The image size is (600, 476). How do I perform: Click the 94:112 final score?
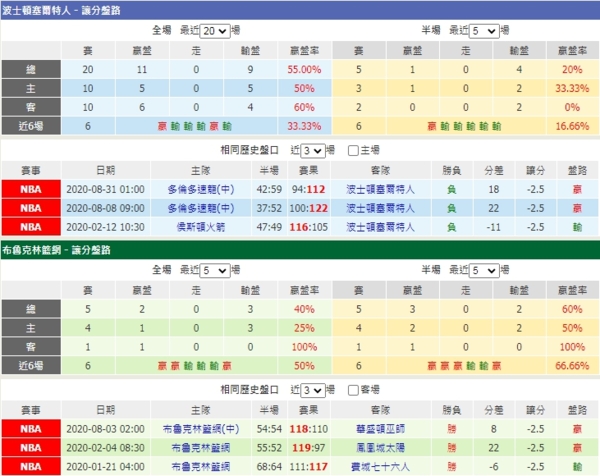click(x=308, y=189)
